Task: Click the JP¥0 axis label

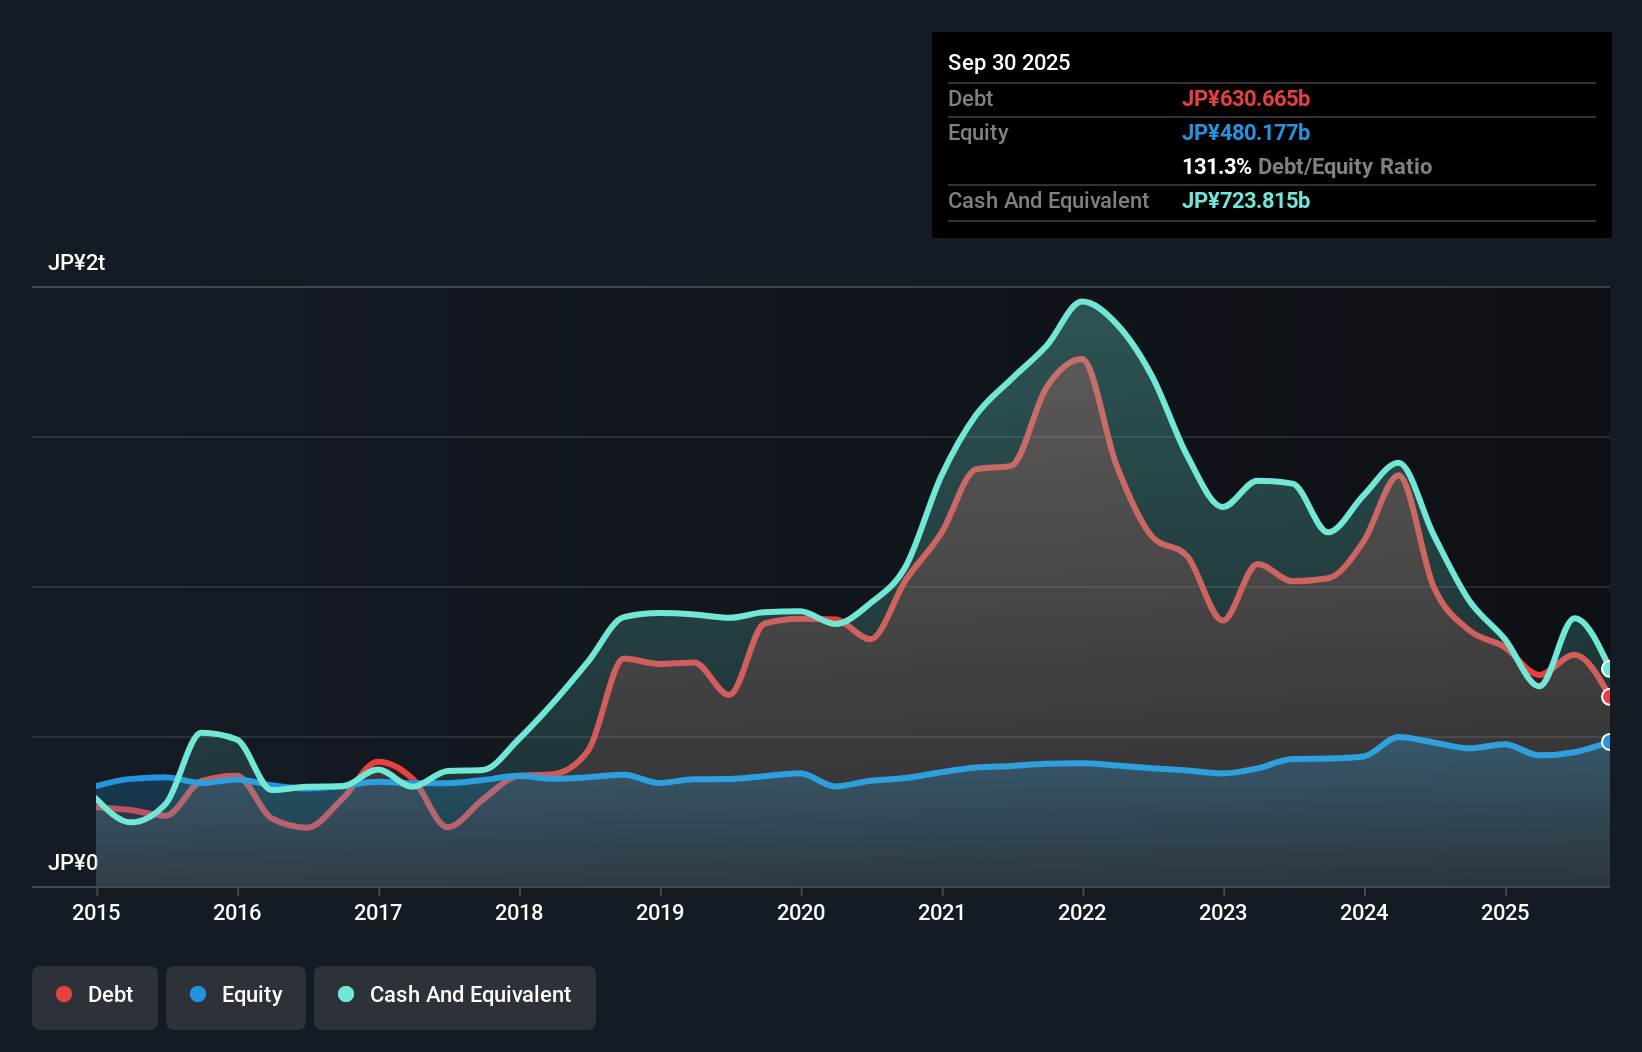Action: (x=74, y=862)
